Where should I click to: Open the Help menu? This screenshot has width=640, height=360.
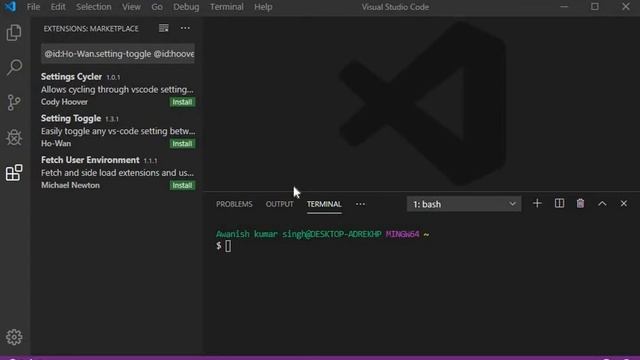click(263, 7)
